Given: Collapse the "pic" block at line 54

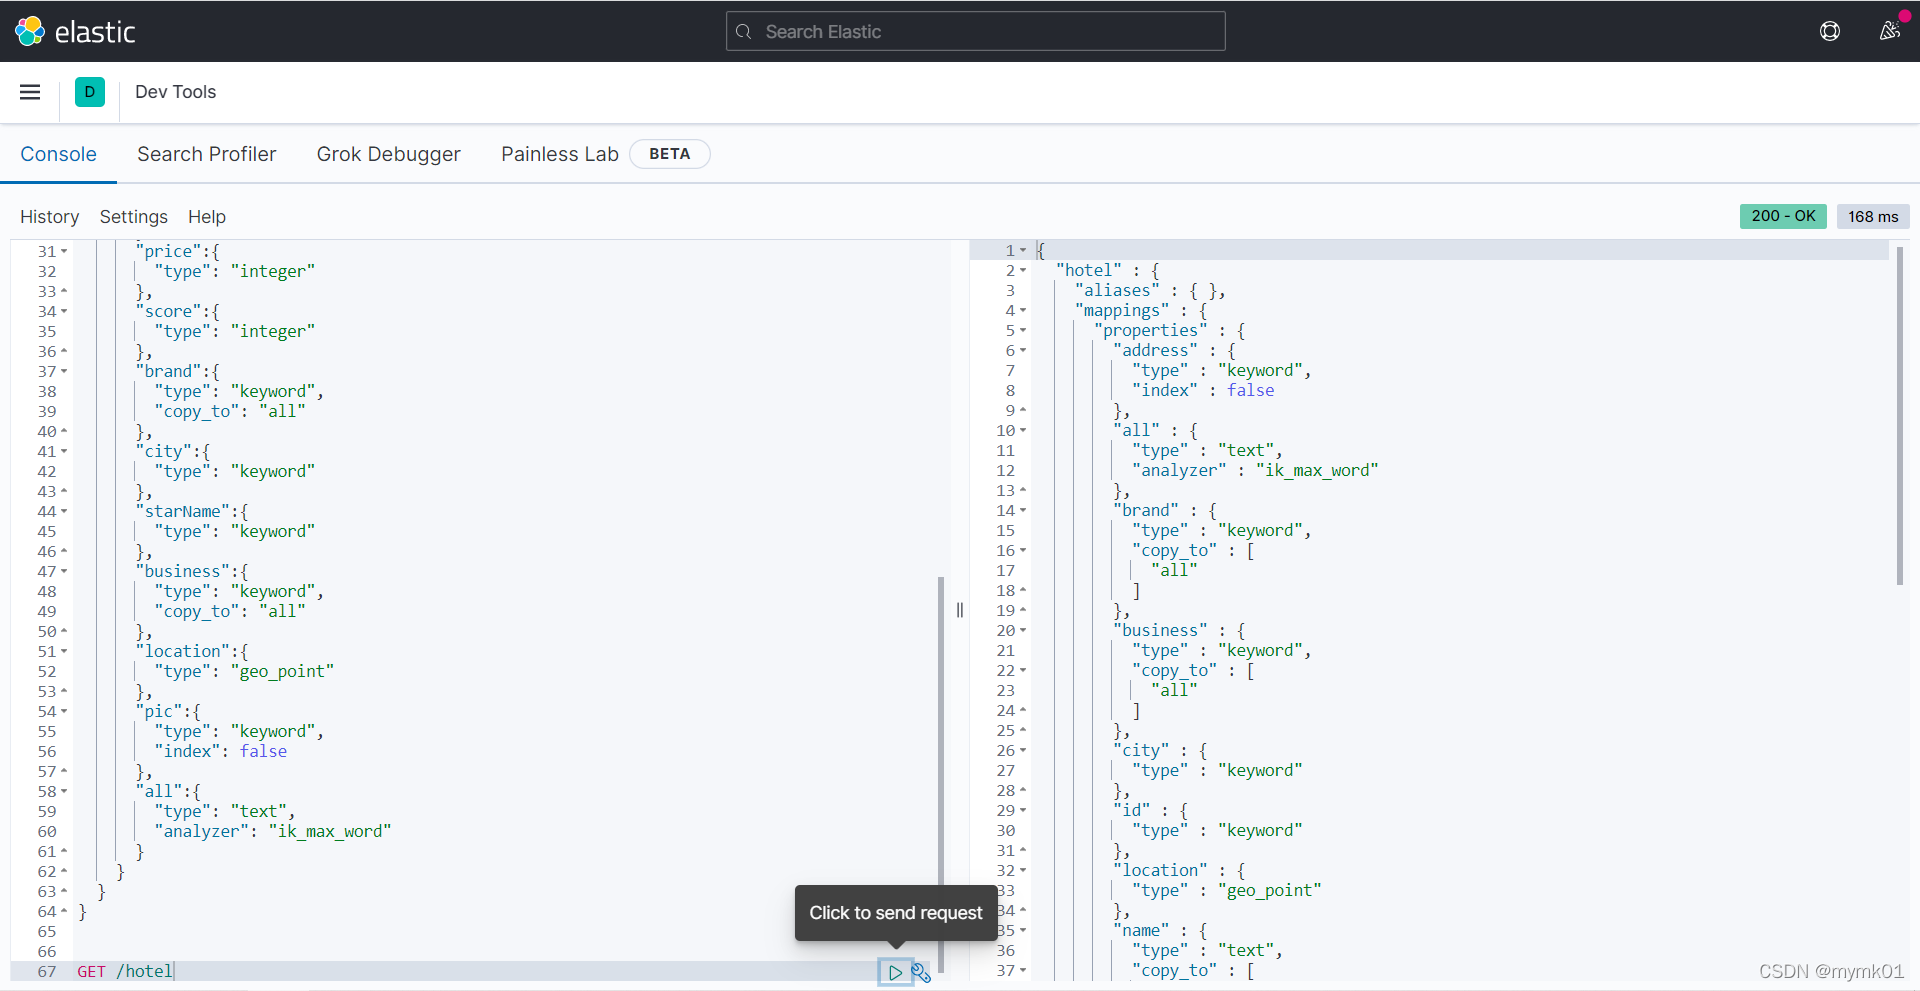Looking at the screenshot, I should click(64, 712).
